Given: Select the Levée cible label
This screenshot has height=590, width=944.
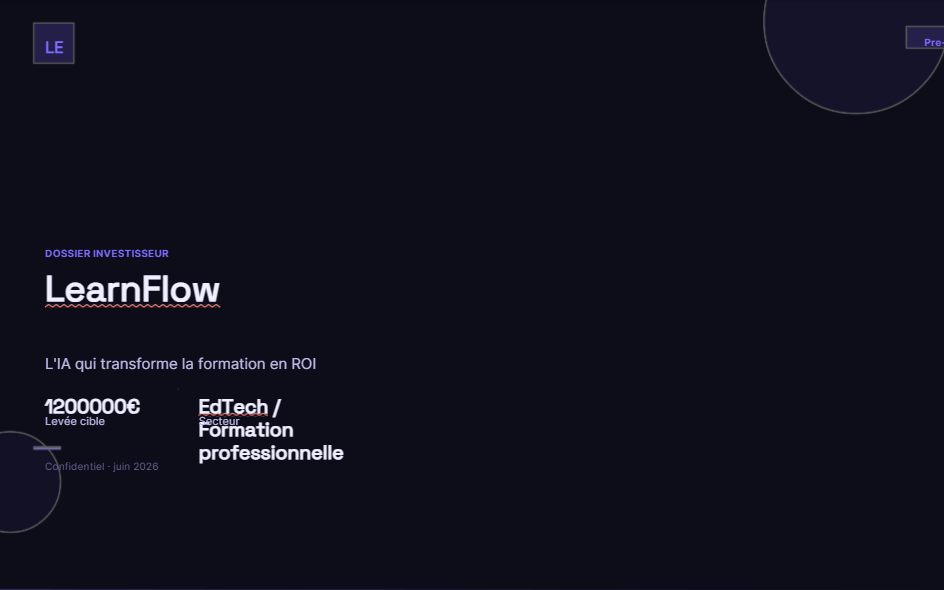Looking at the screenshot, I should (x=75, y=421).
